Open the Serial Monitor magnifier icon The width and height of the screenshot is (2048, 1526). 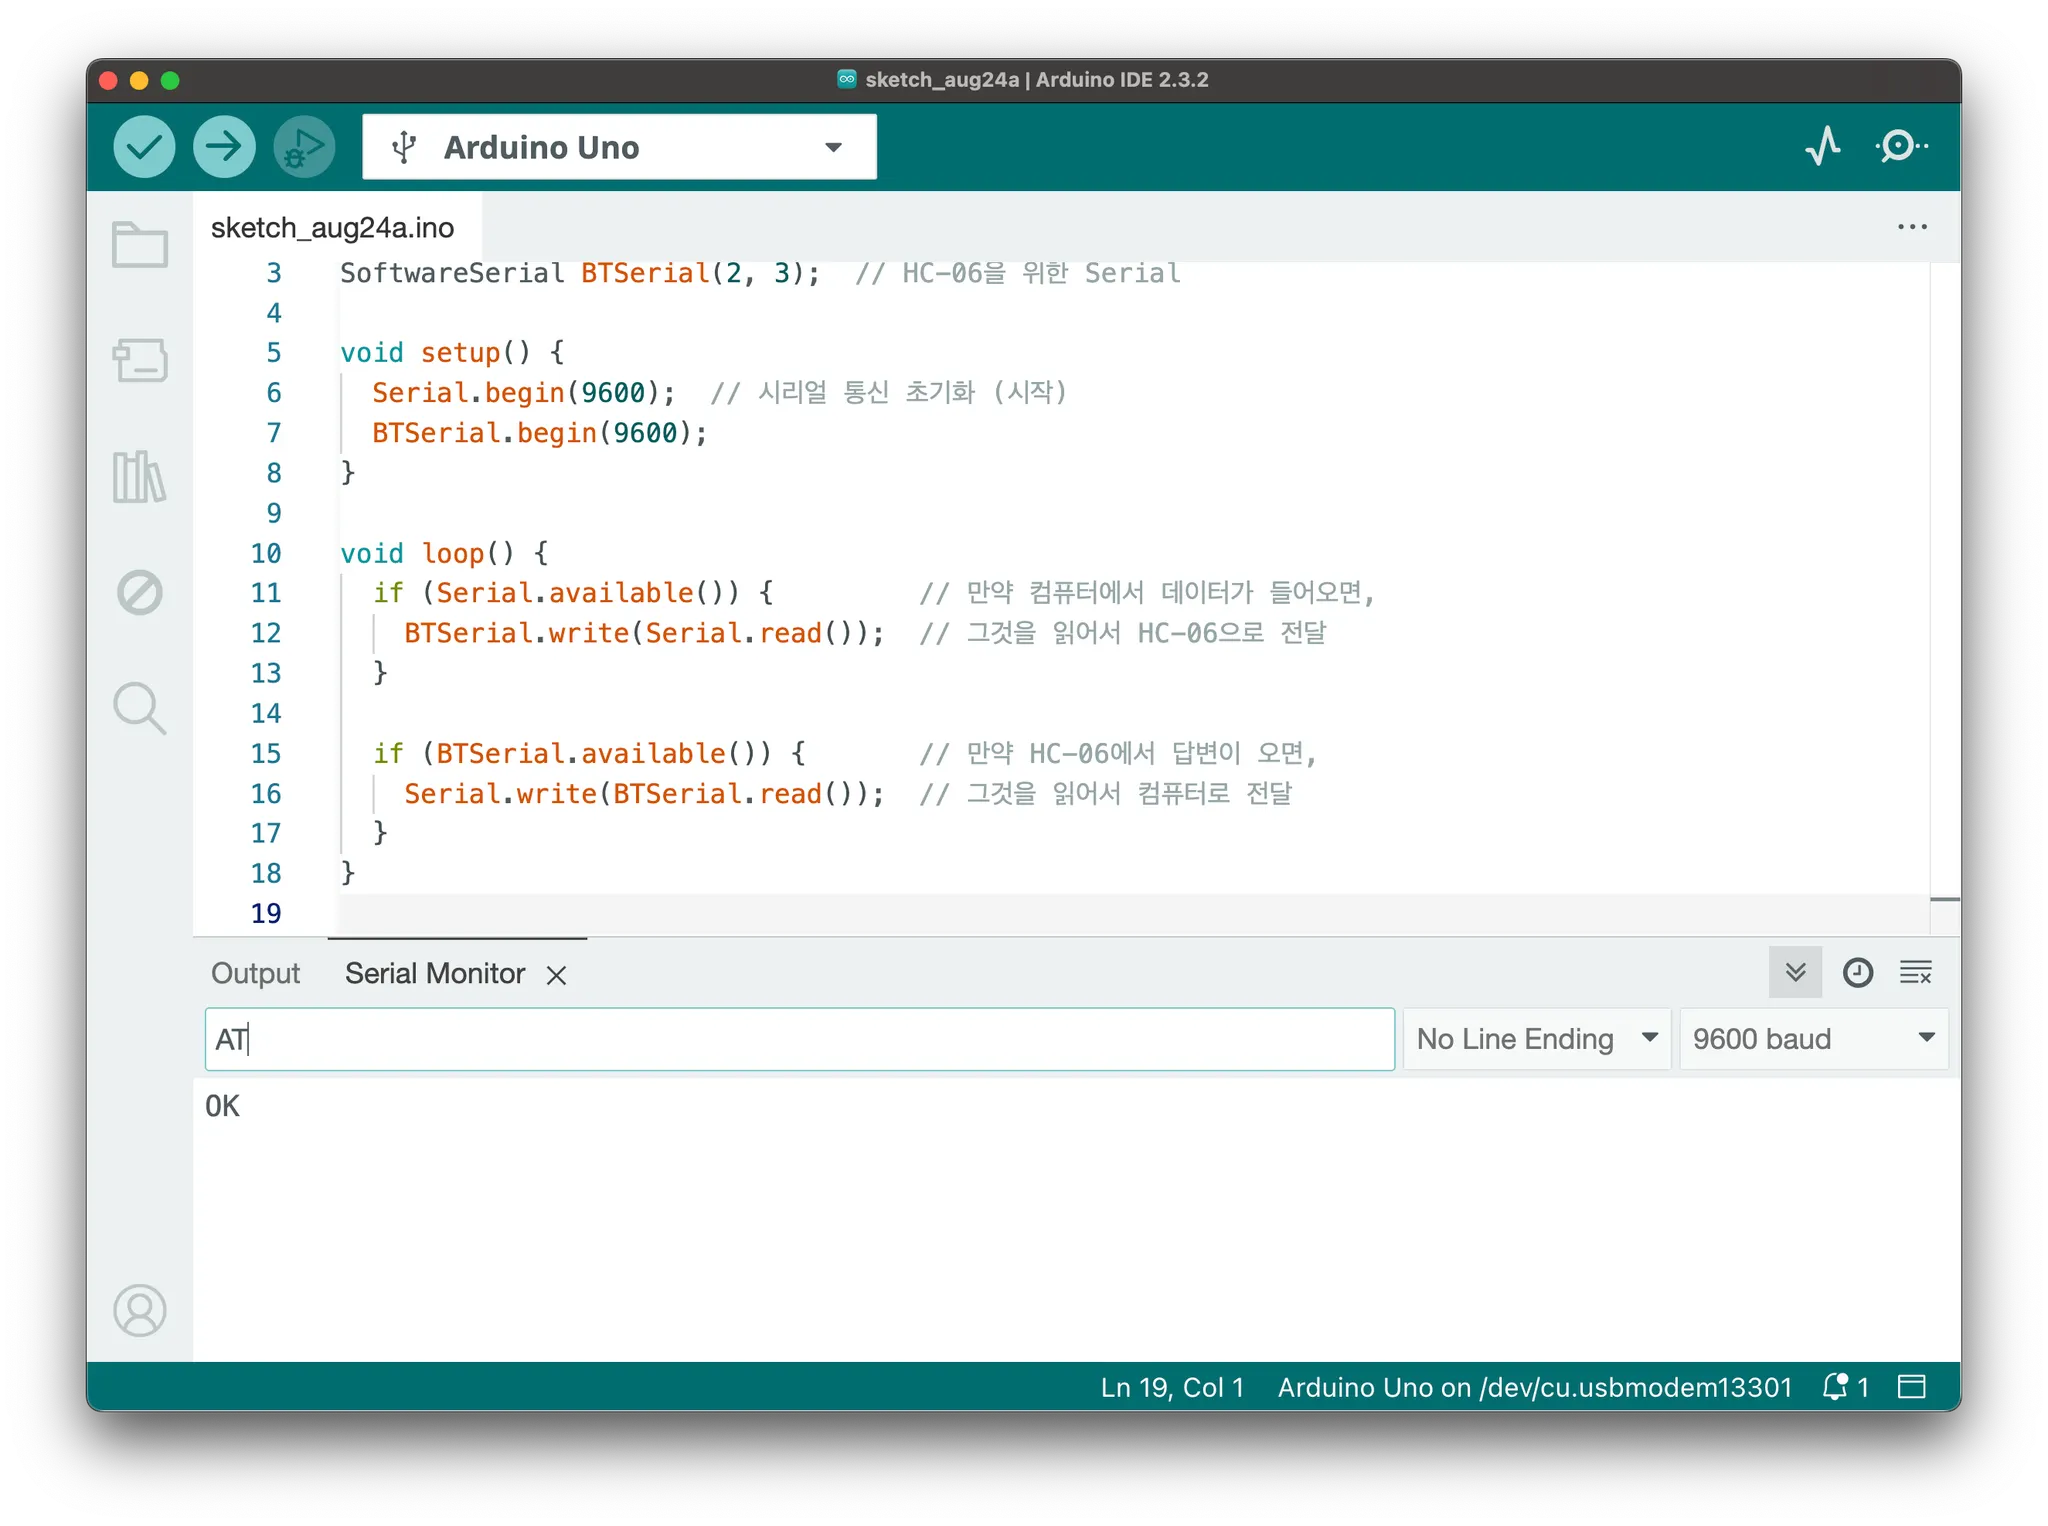(x=1900, y=146)
